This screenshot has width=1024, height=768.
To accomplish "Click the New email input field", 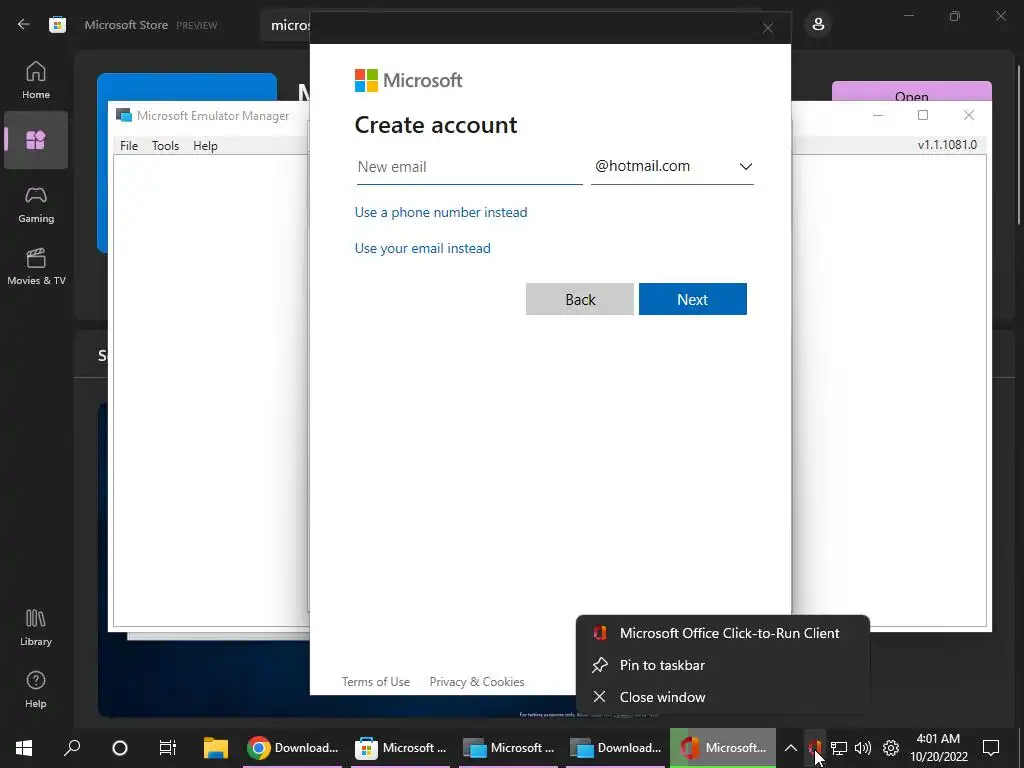I will [x=469, y=167].
